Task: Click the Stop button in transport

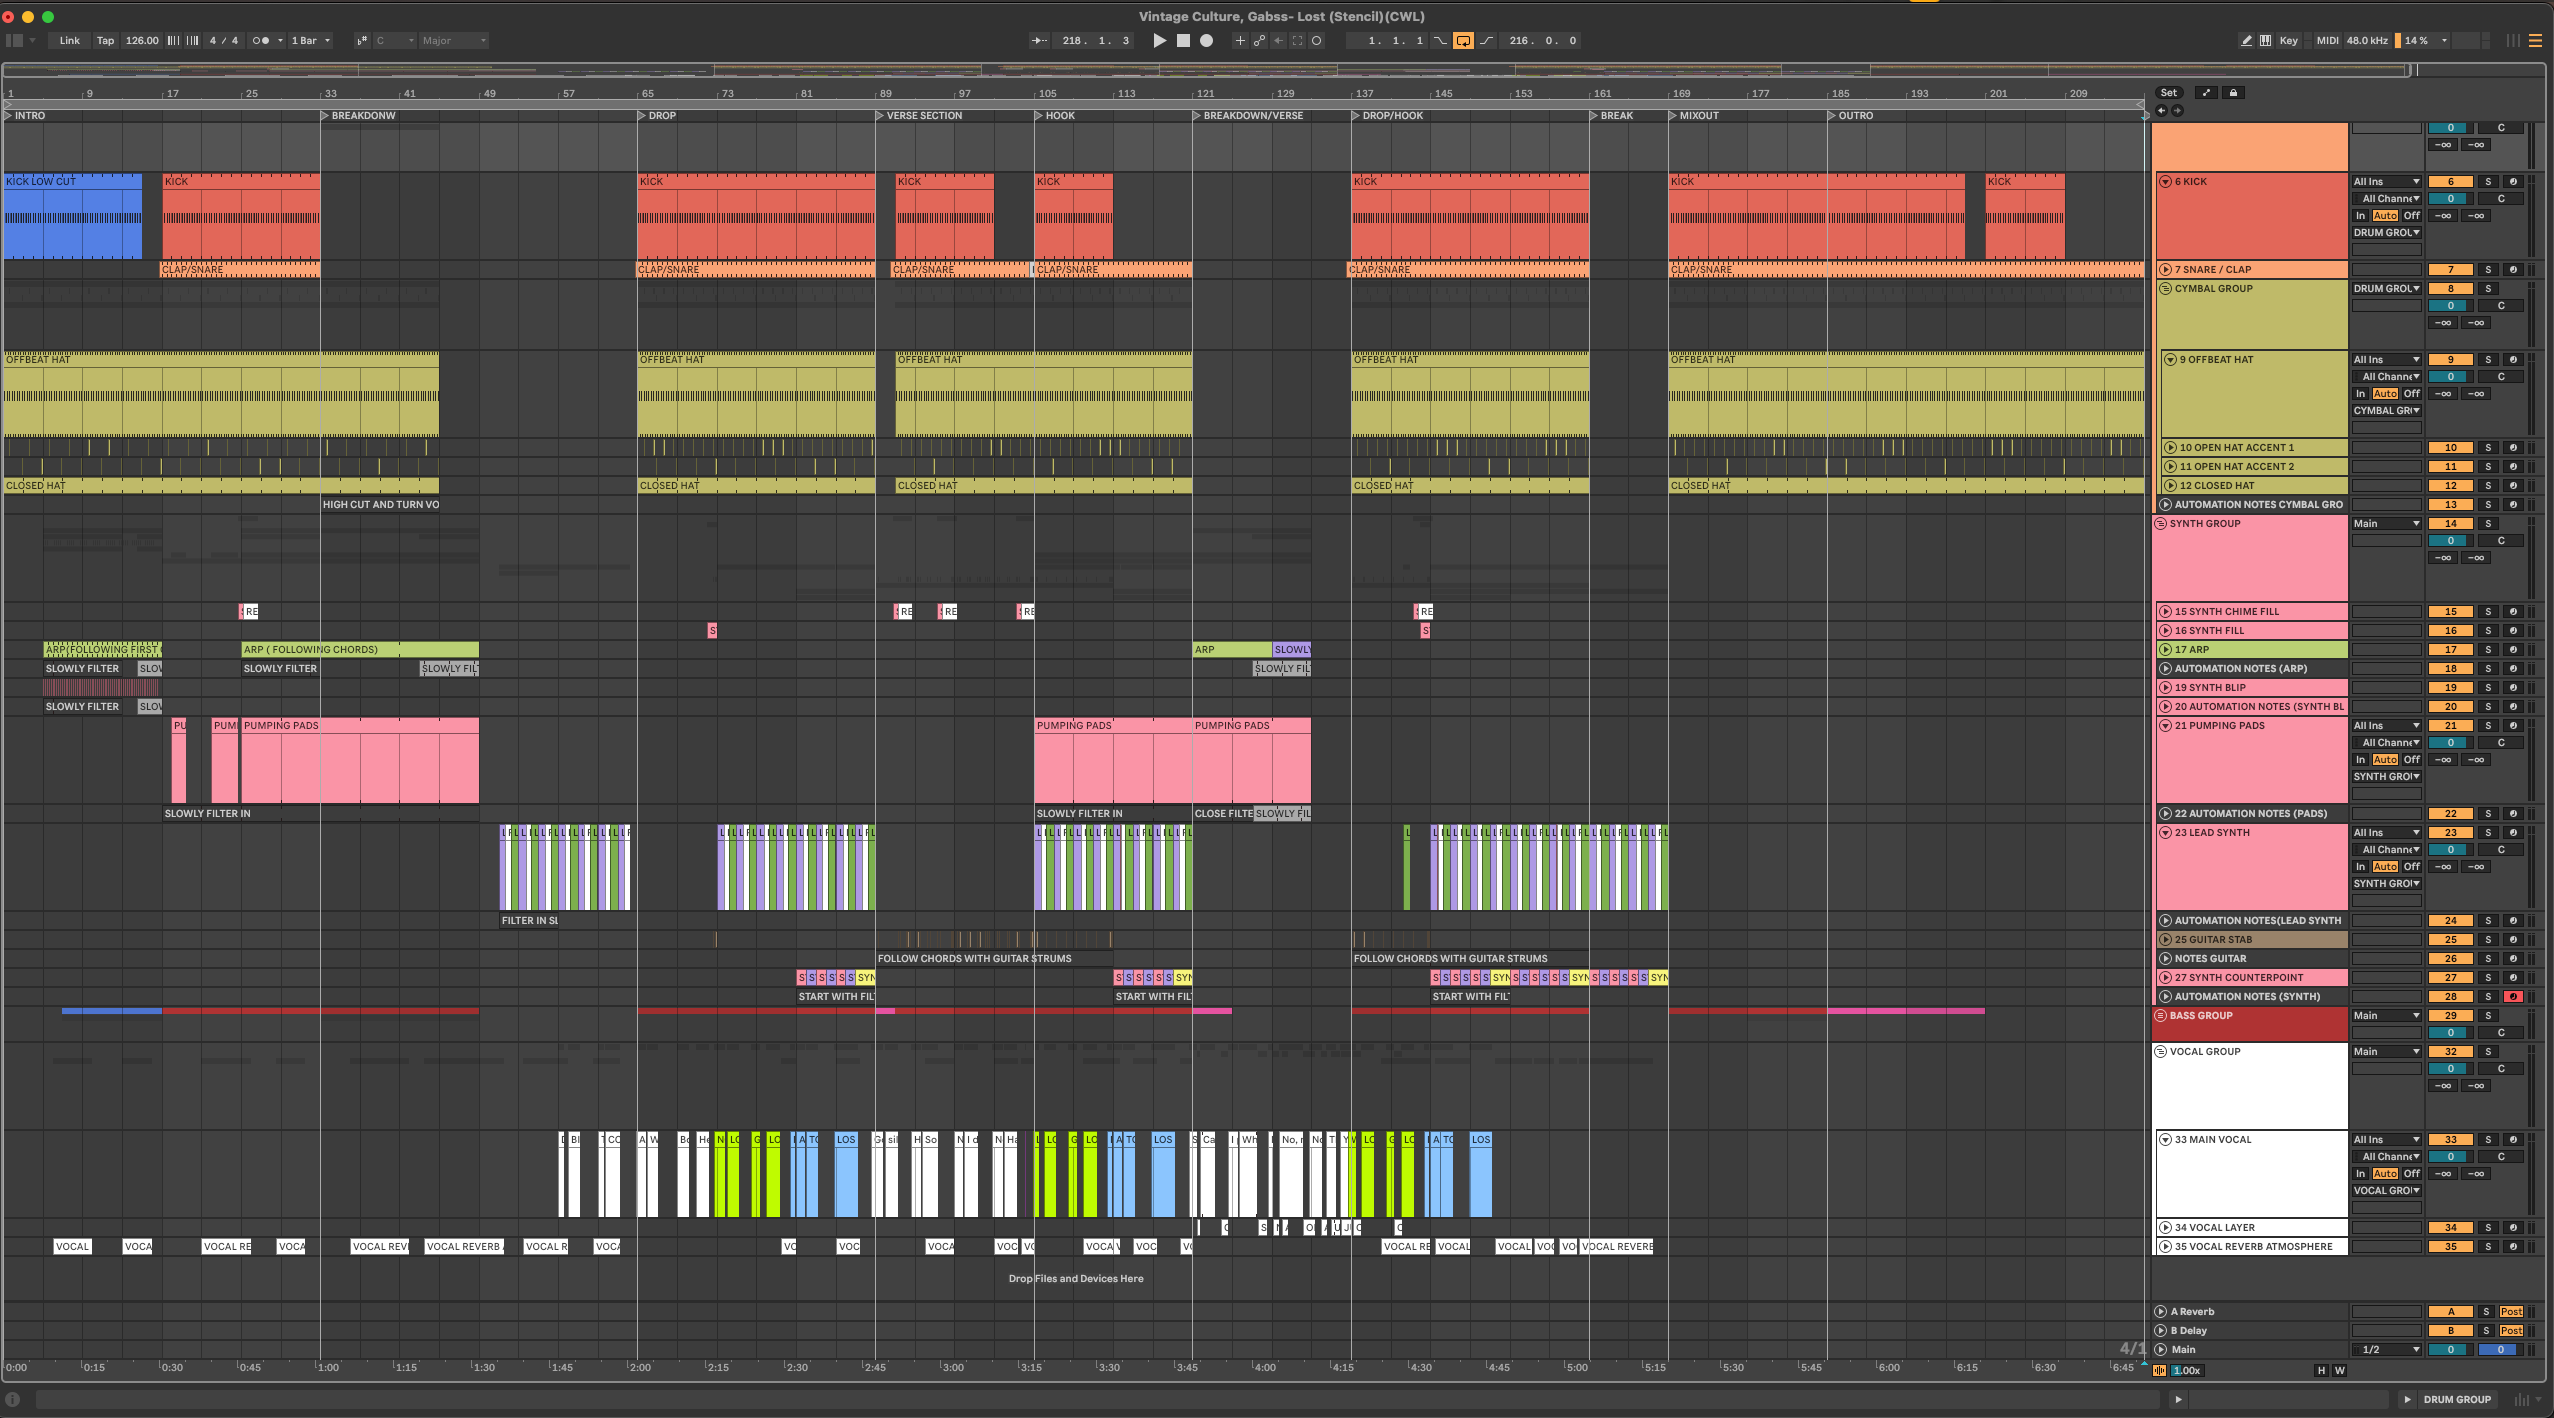Action: pyautogui.click(x=1183, y=41)
